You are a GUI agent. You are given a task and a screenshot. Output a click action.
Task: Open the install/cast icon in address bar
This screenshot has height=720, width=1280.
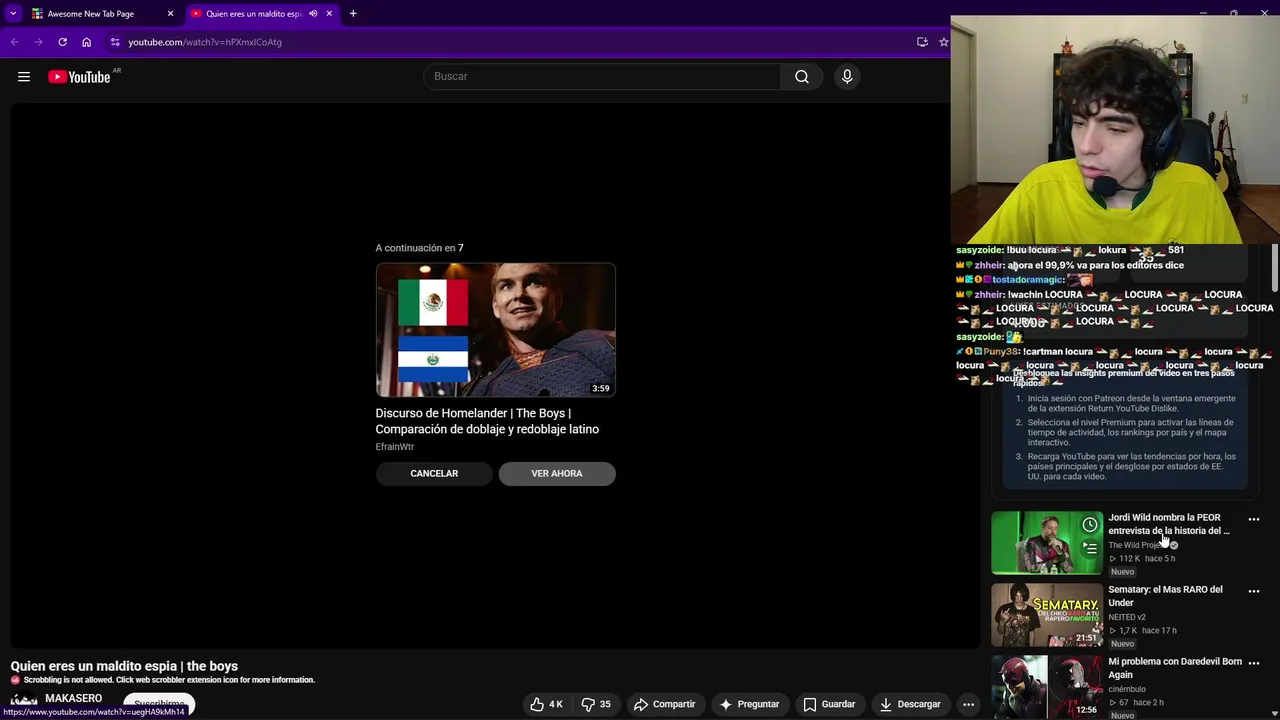922,42
